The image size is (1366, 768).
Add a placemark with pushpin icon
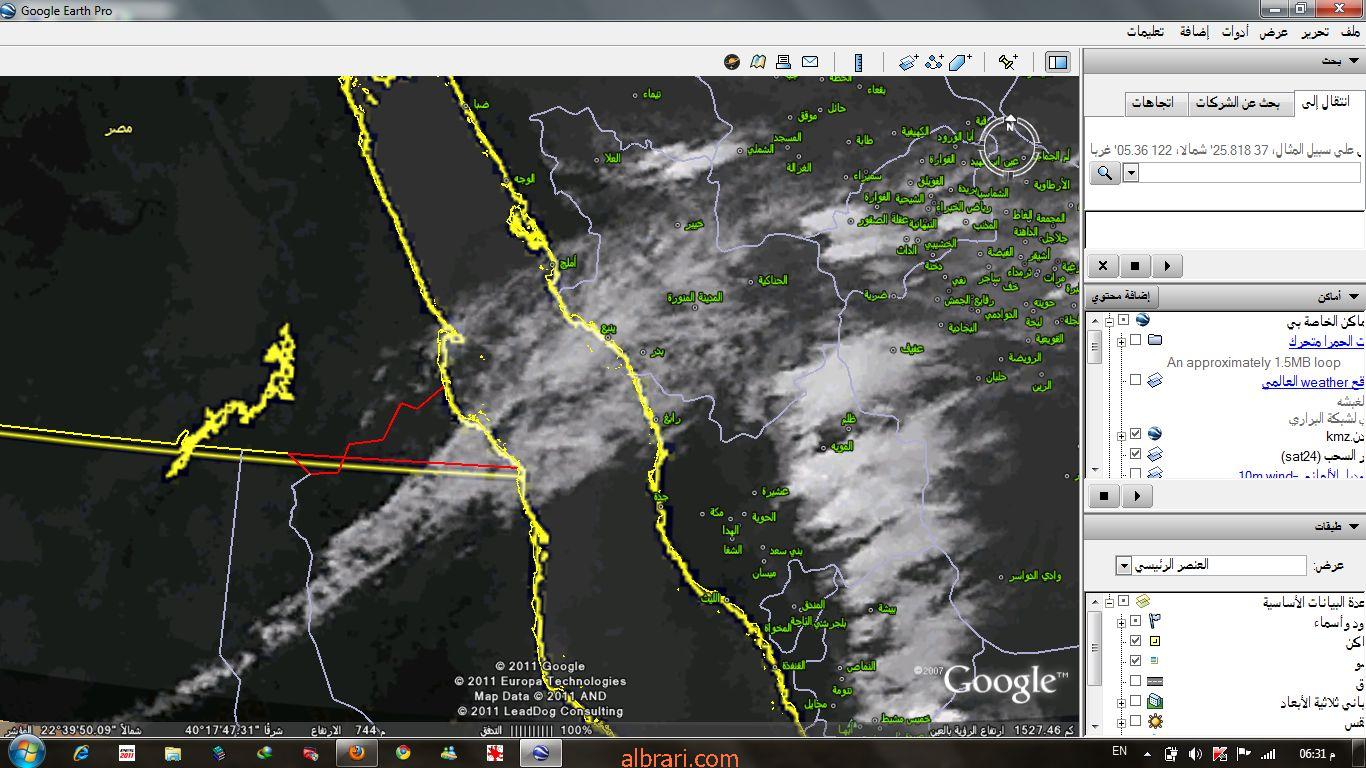click(x=1008, y=62)
